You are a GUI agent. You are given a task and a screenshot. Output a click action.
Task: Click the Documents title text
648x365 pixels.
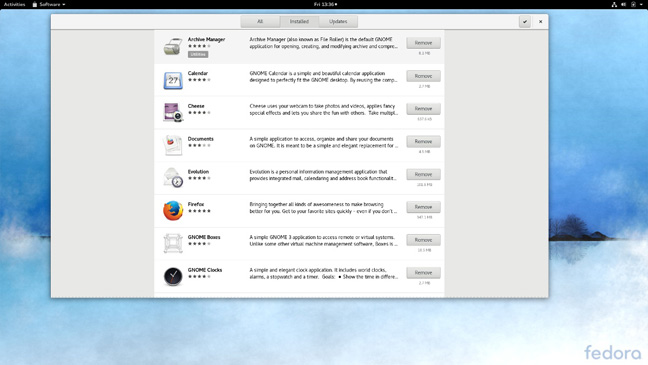pyautogui.click(x=200, y=139)
